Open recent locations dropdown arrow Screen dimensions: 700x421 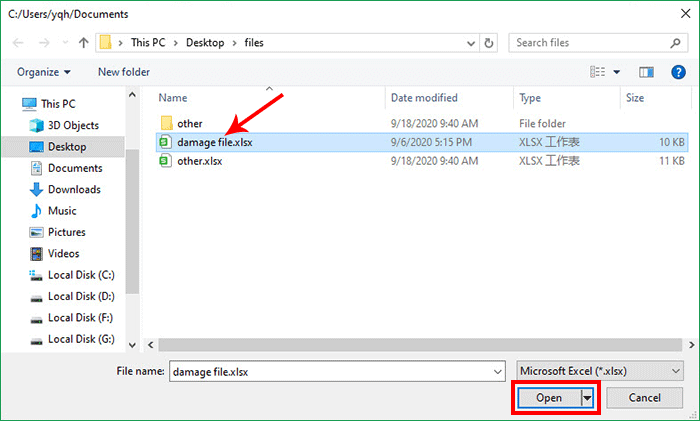pyautogui.click(x=65, y=43)
